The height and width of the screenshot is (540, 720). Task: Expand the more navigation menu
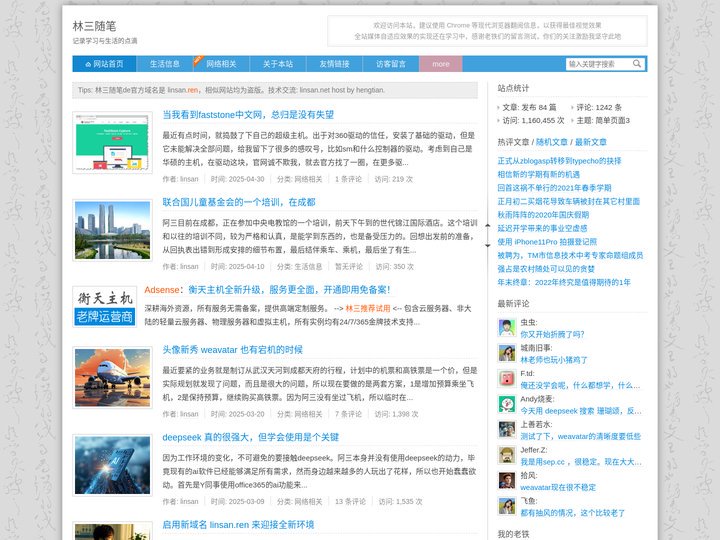pyautogui.click(x=441, y=64)
